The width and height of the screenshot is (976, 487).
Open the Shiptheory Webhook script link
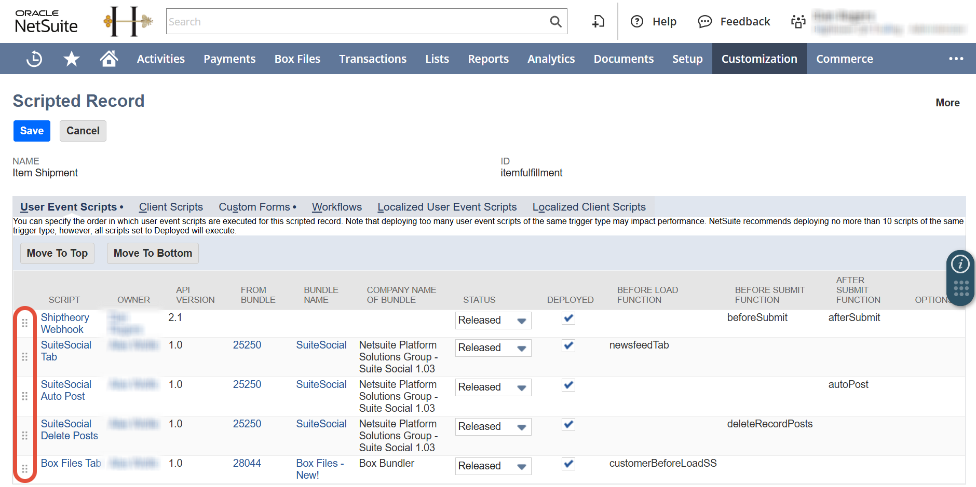click(65, 323)
